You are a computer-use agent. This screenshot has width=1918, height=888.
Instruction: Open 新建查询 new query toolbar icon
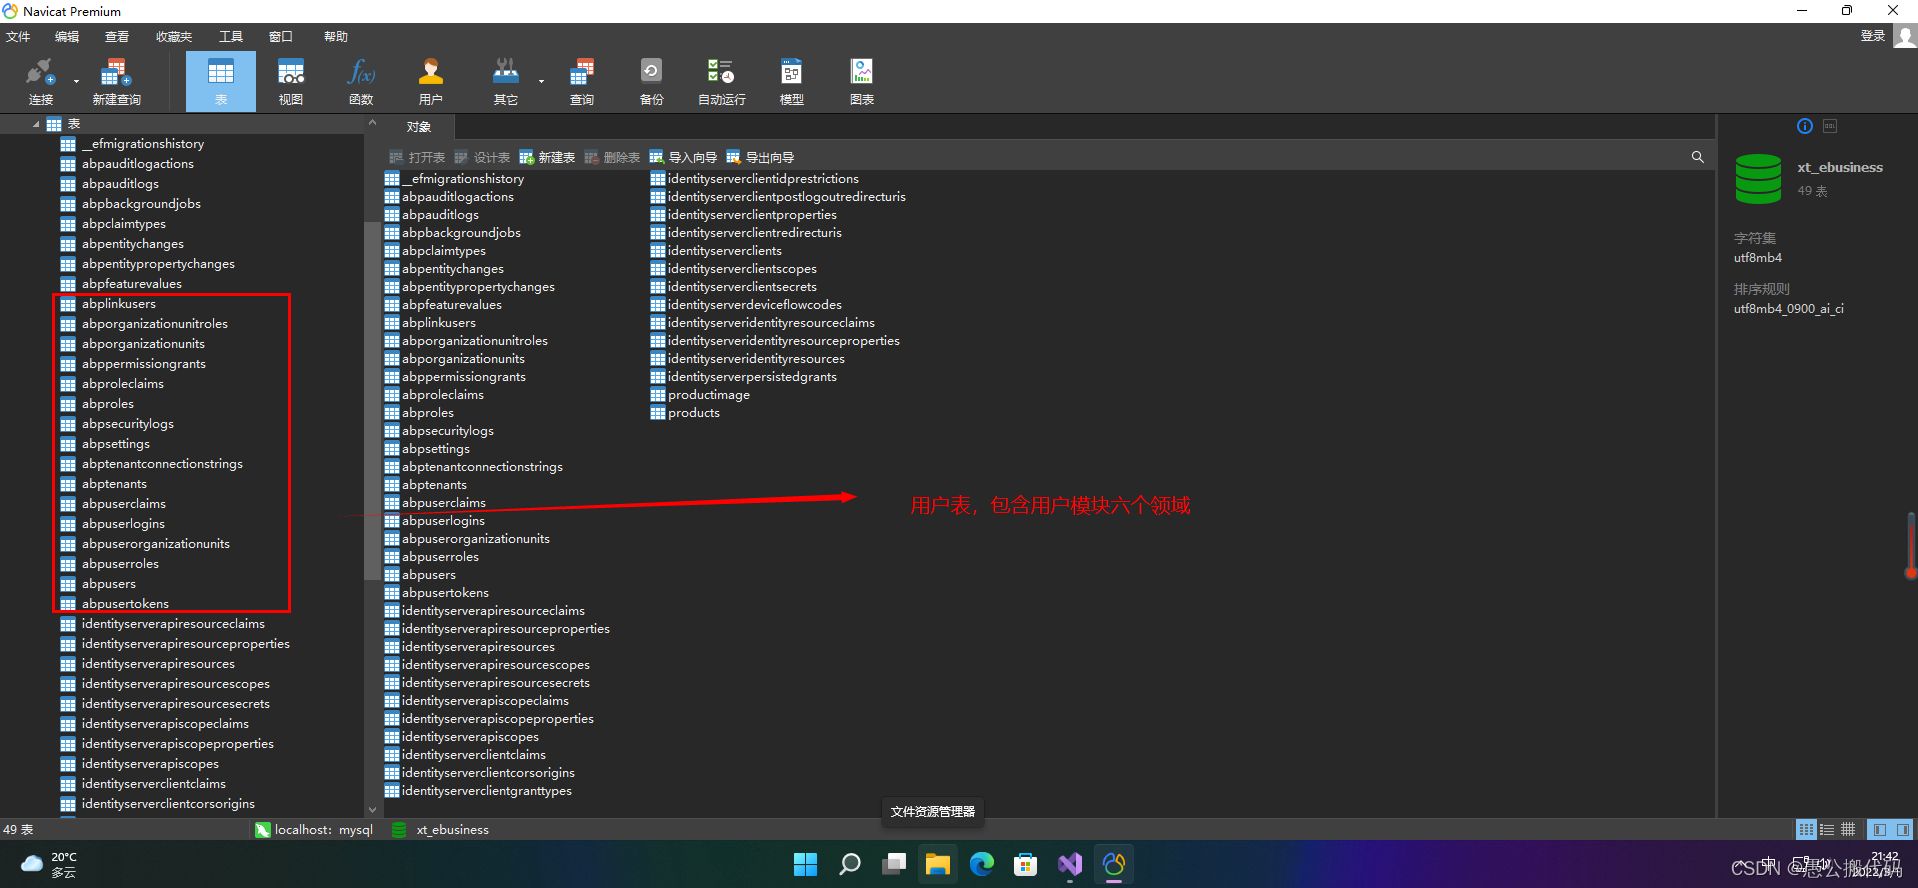[116, 81]
